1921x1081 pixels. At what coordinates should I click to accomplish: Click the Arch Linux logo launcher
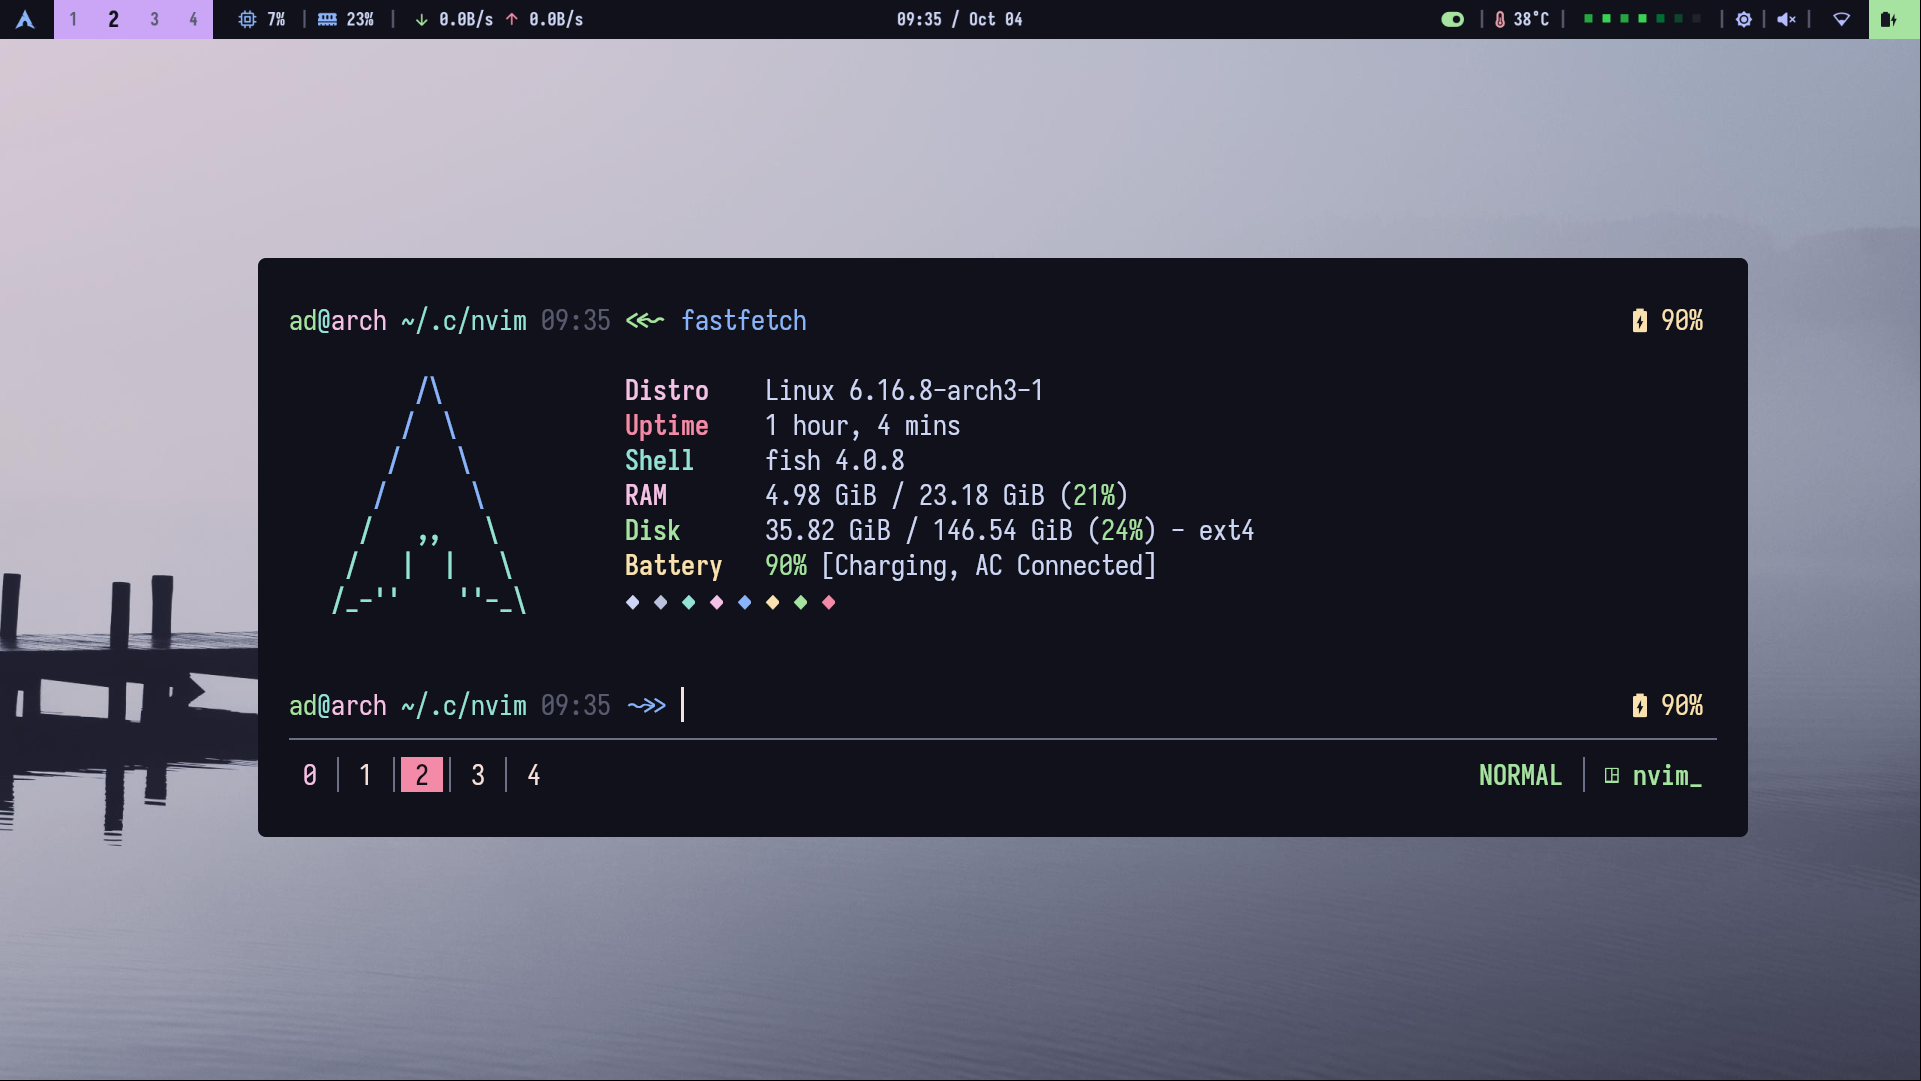coord(26,19)
